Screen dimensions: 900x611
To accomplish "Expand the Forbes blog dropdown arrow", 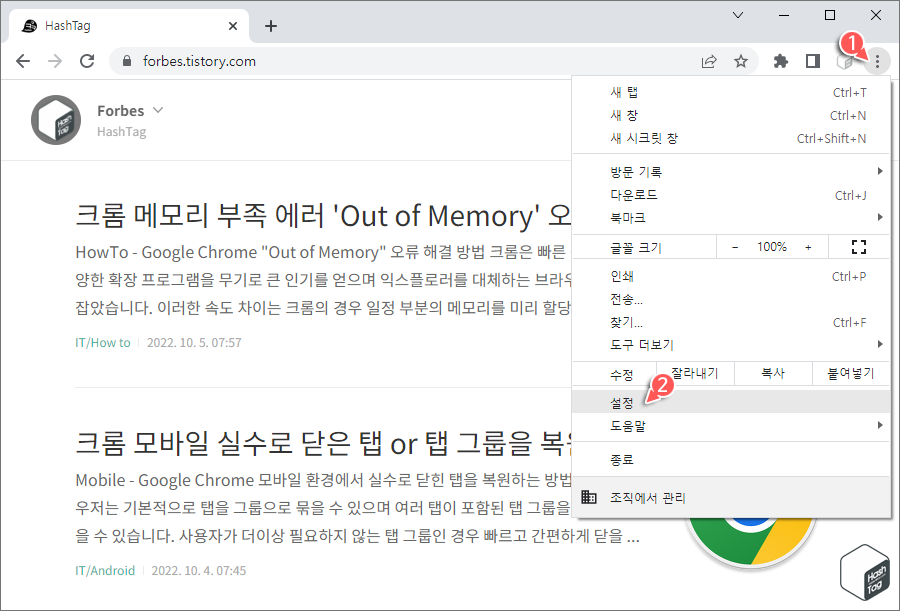I will point(158,111).
